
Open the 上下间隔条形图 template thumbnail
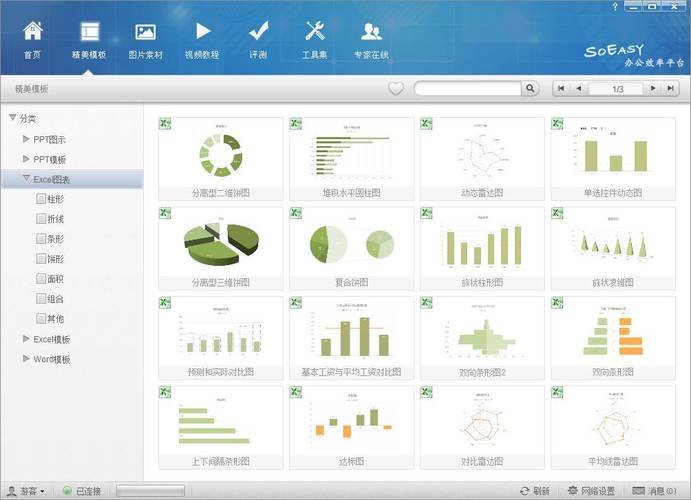click(x=220, y=427)
